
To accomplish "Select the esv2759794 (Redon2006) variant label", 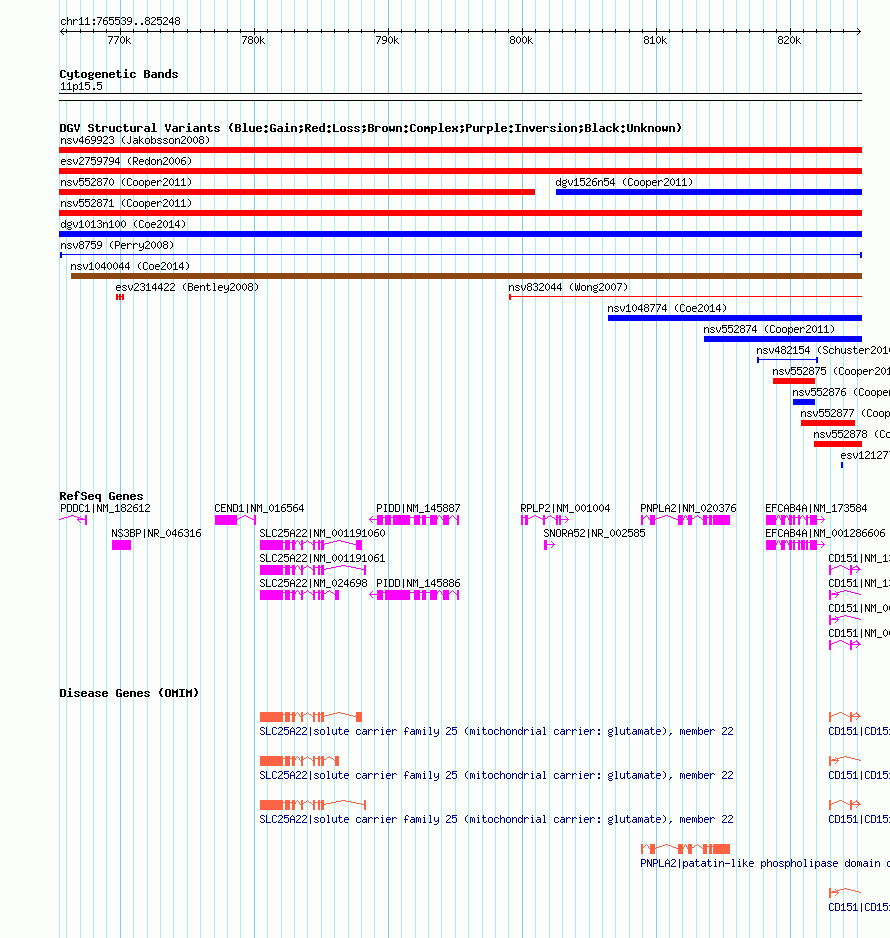I will coord(126,161).
